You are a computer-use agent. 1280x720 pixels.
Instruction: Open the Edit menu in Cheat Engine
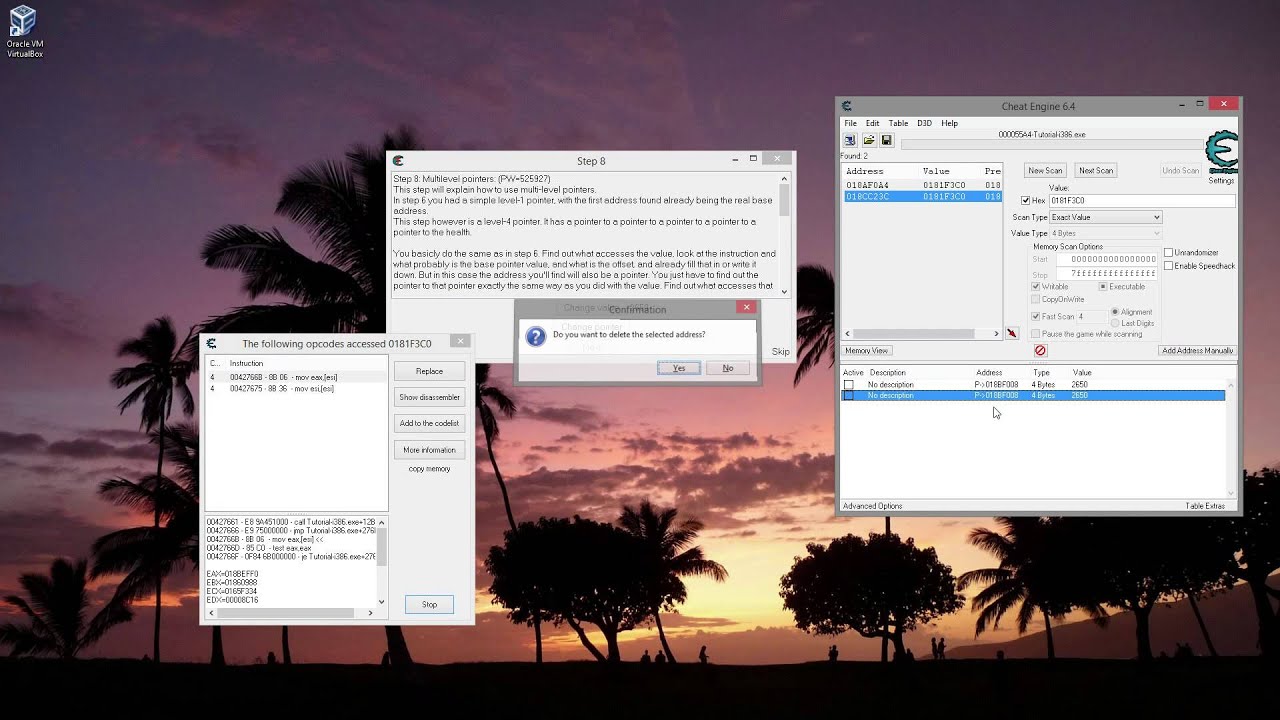click(x=873, y=123)
